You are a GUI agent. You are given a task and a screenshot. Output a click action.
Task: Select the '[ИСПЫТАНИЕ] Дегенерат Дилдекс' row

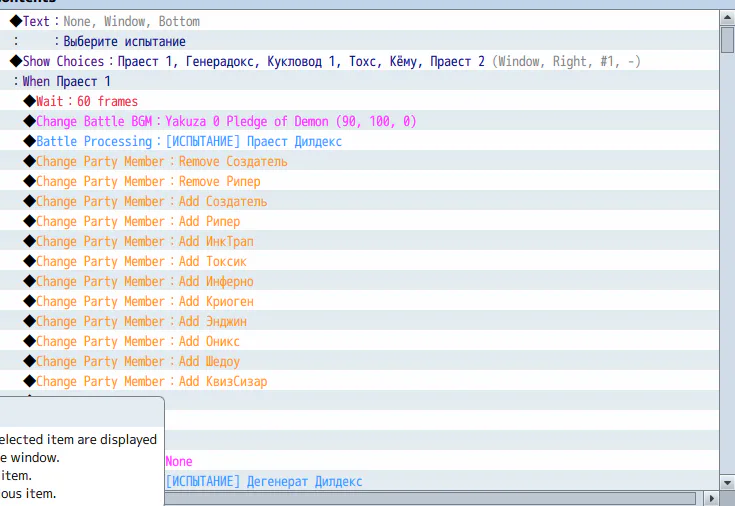pos(442,481)
